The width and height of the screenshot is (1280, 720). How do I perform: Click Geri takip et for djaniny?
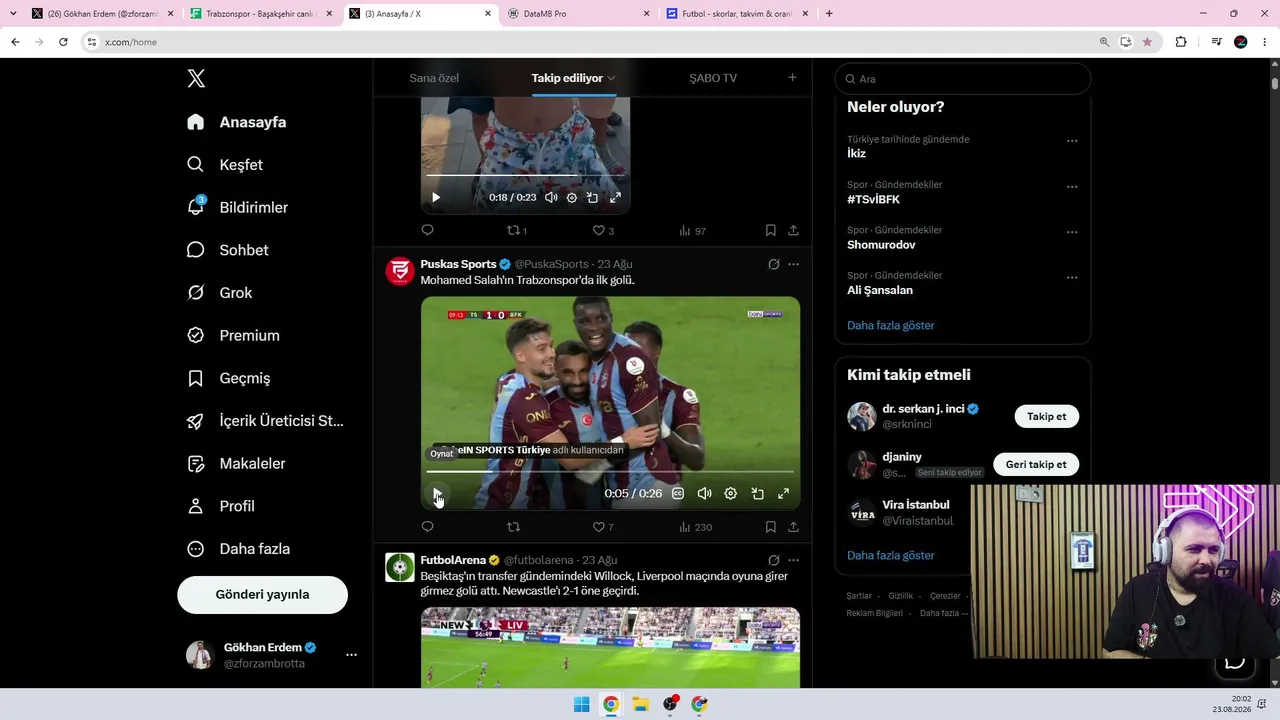tap(1036, 464)
